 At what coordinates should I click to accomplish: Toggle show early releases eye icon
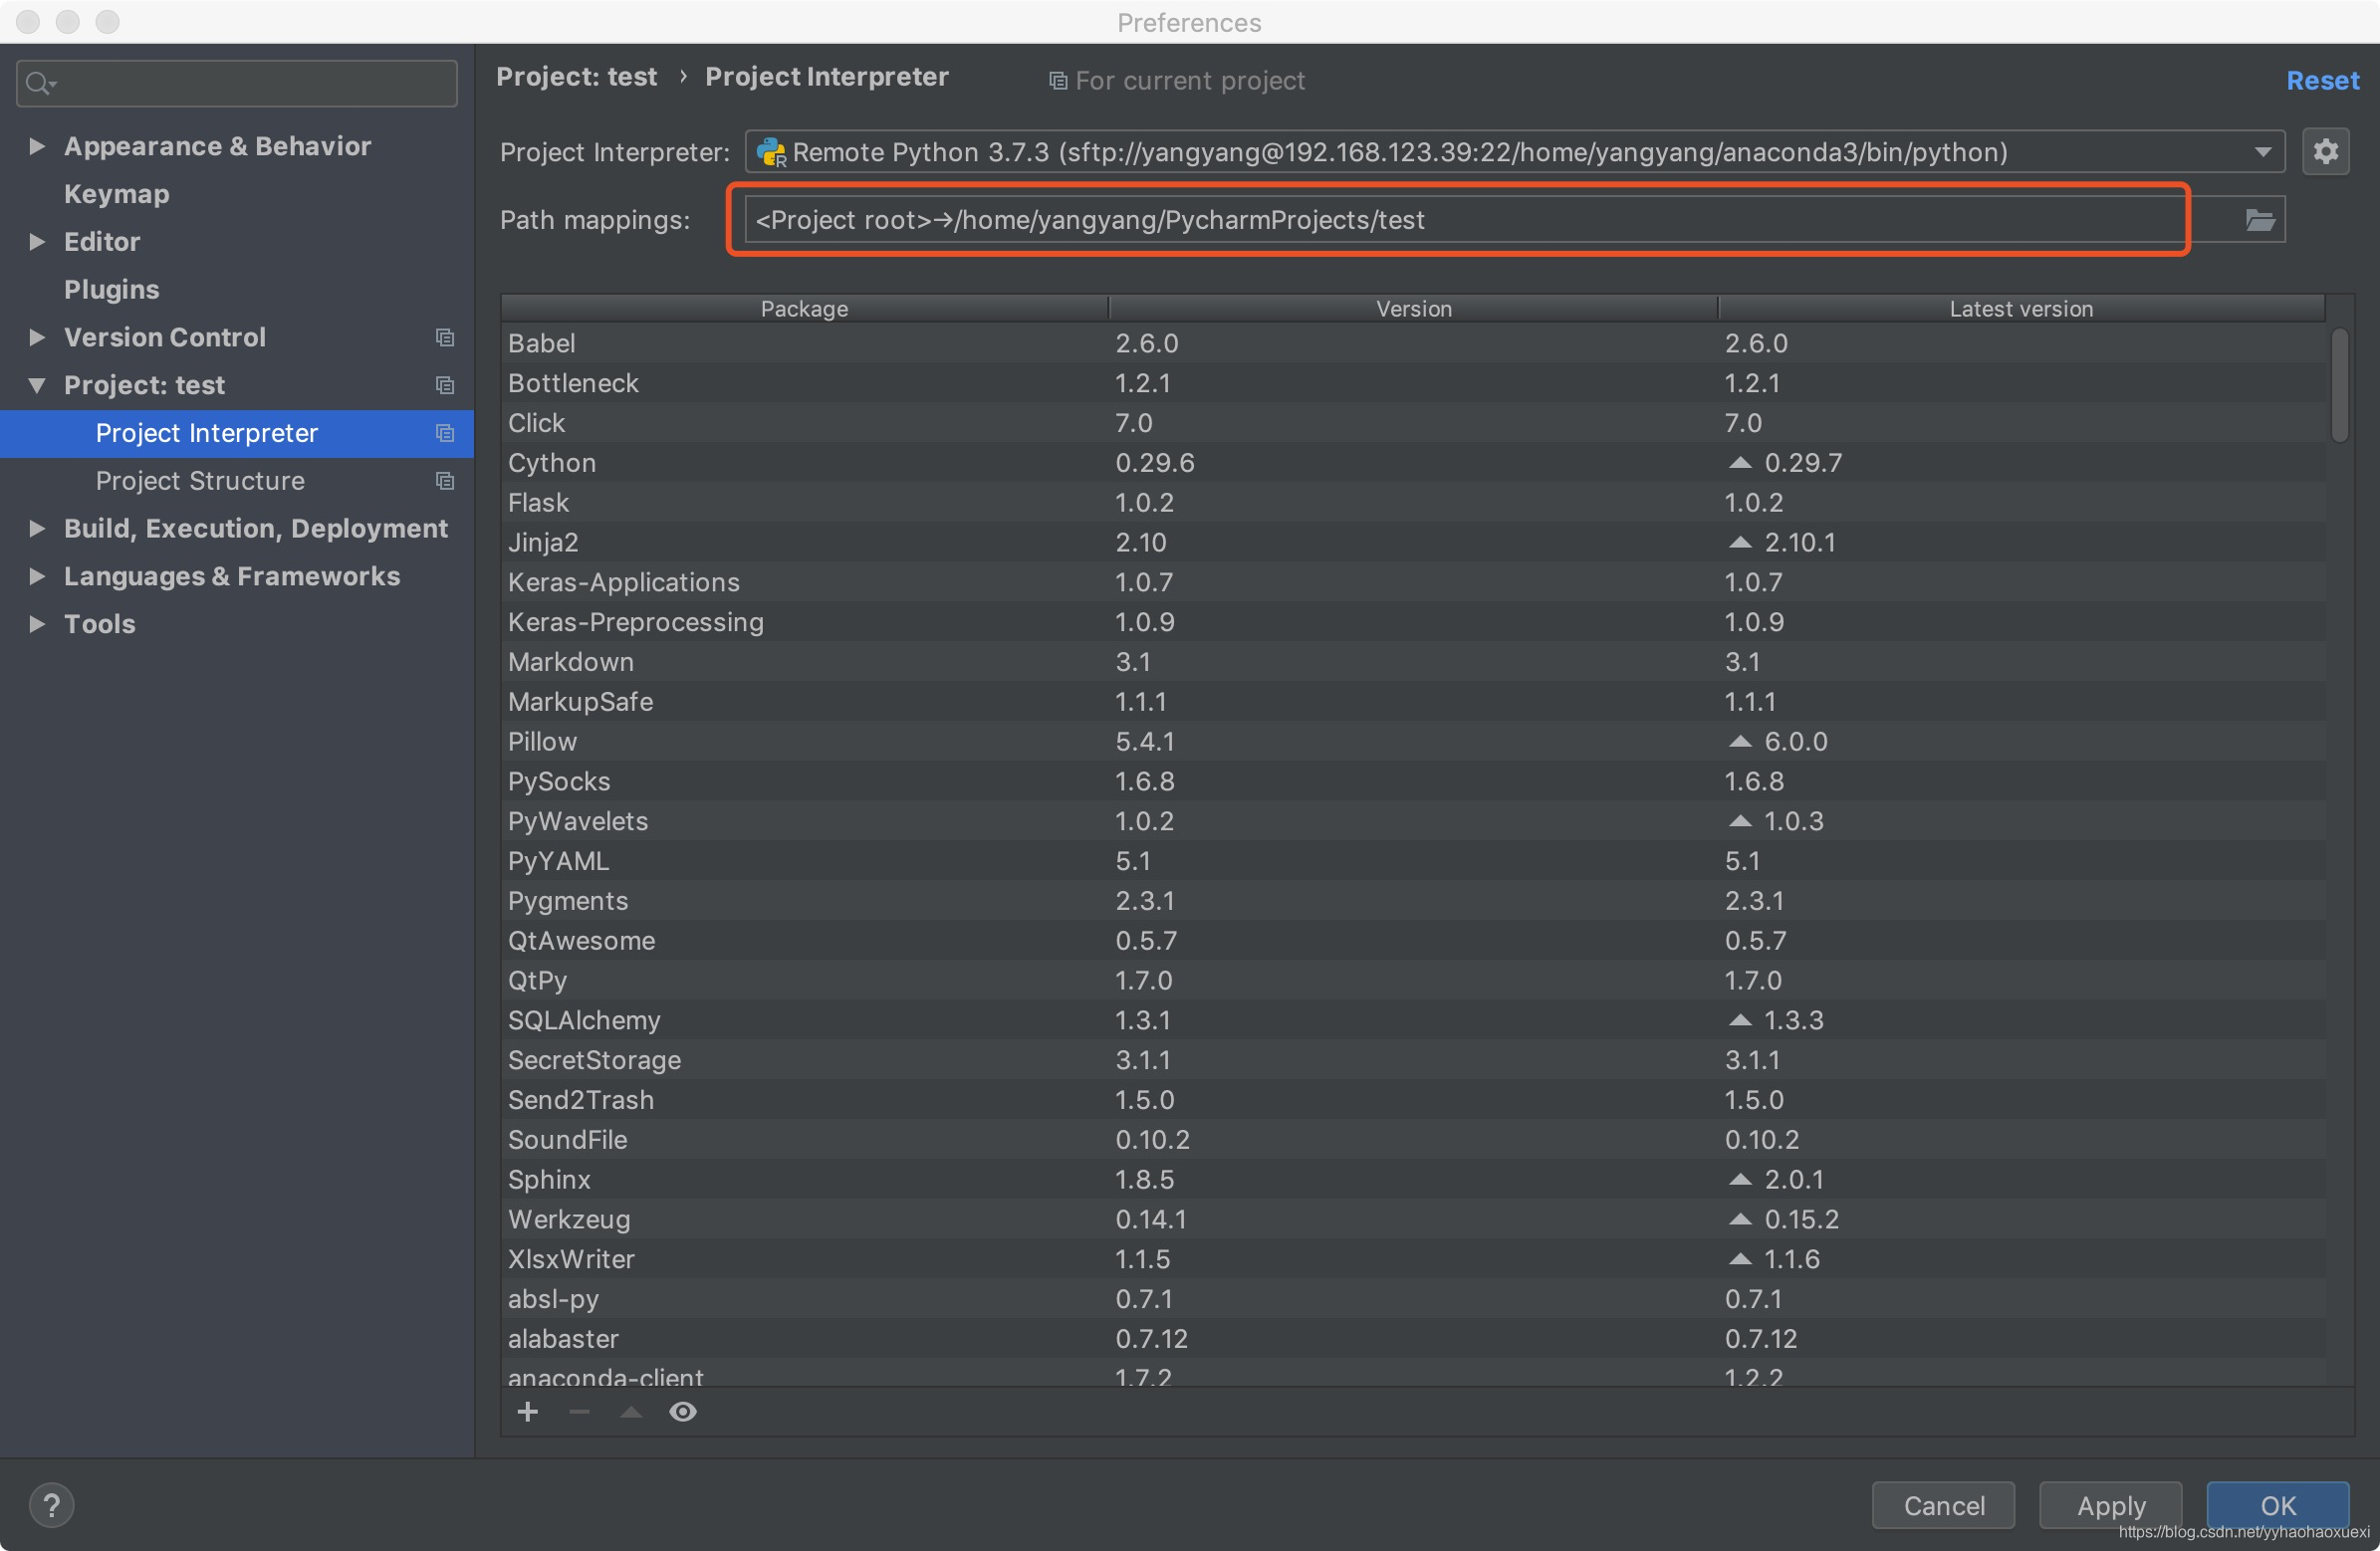point(683,1411)
